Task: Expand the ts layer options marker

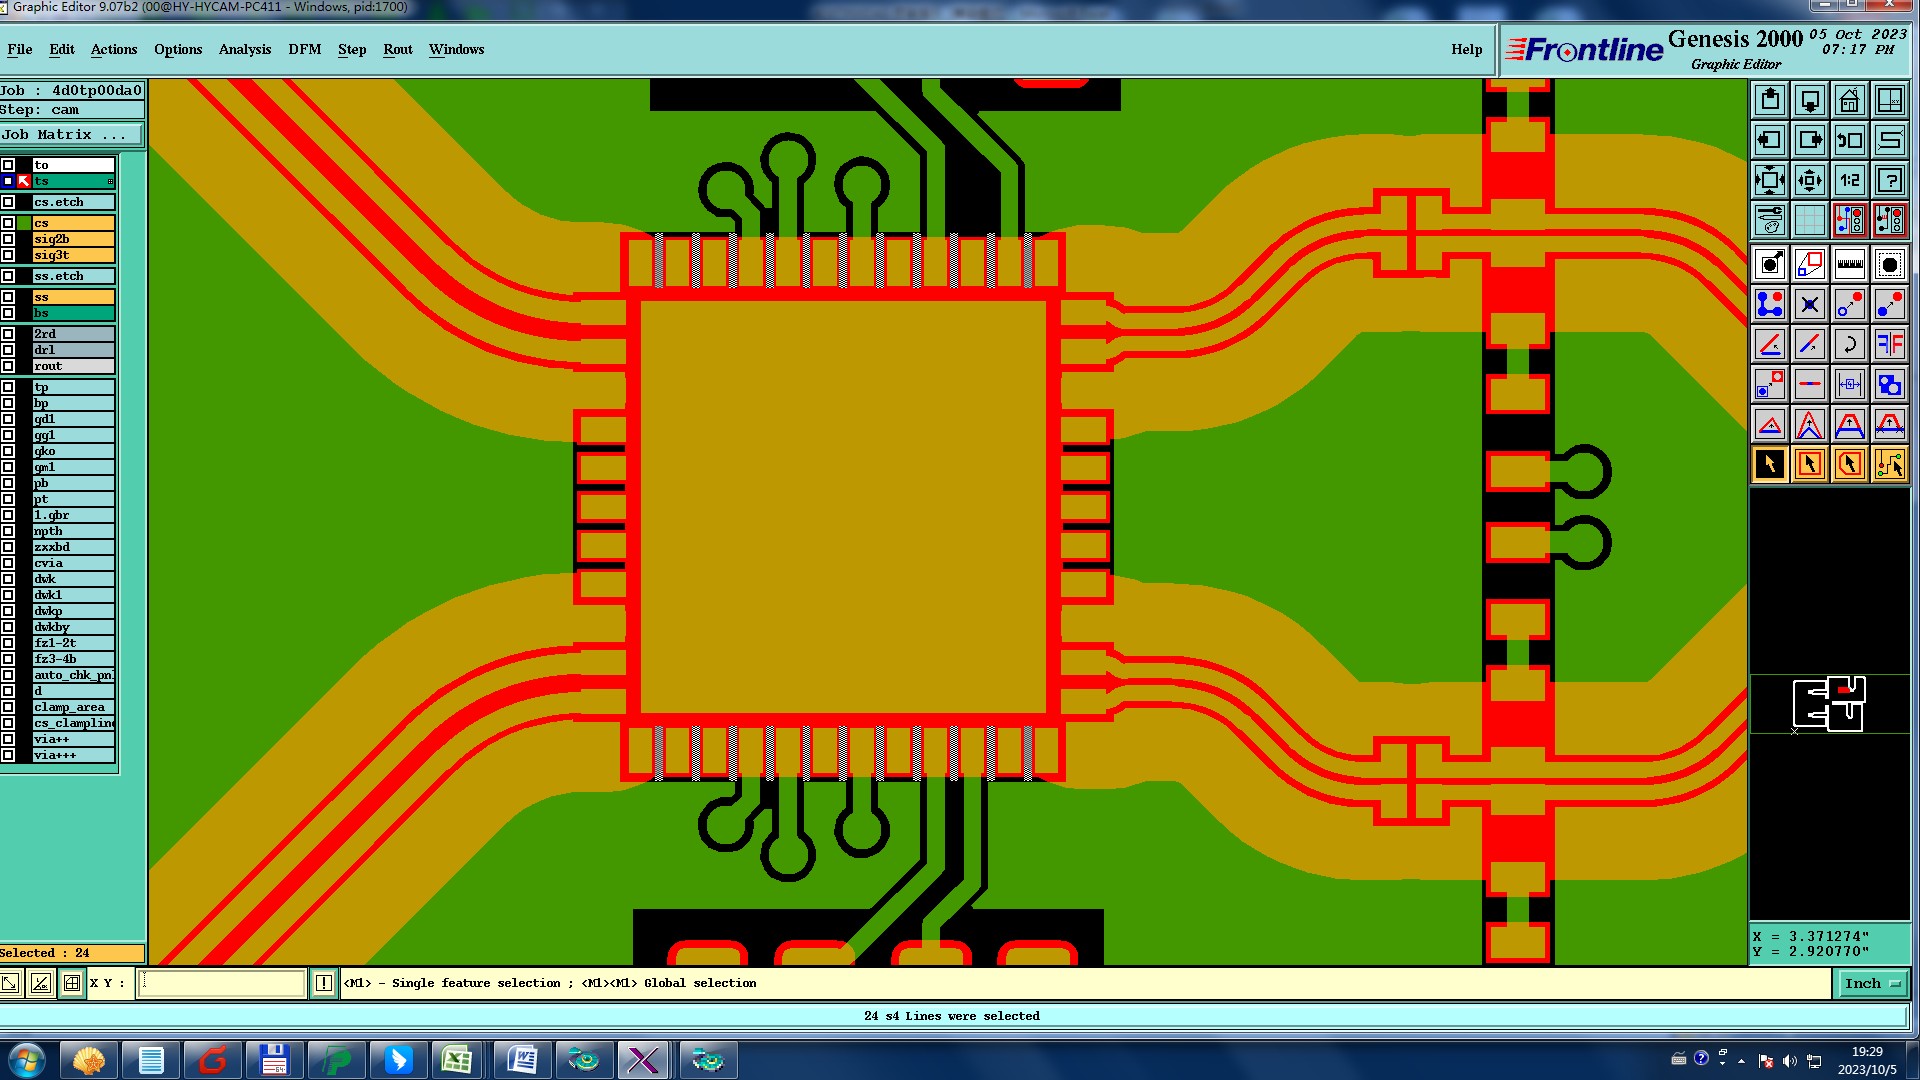Action: [x=110, y=181]
